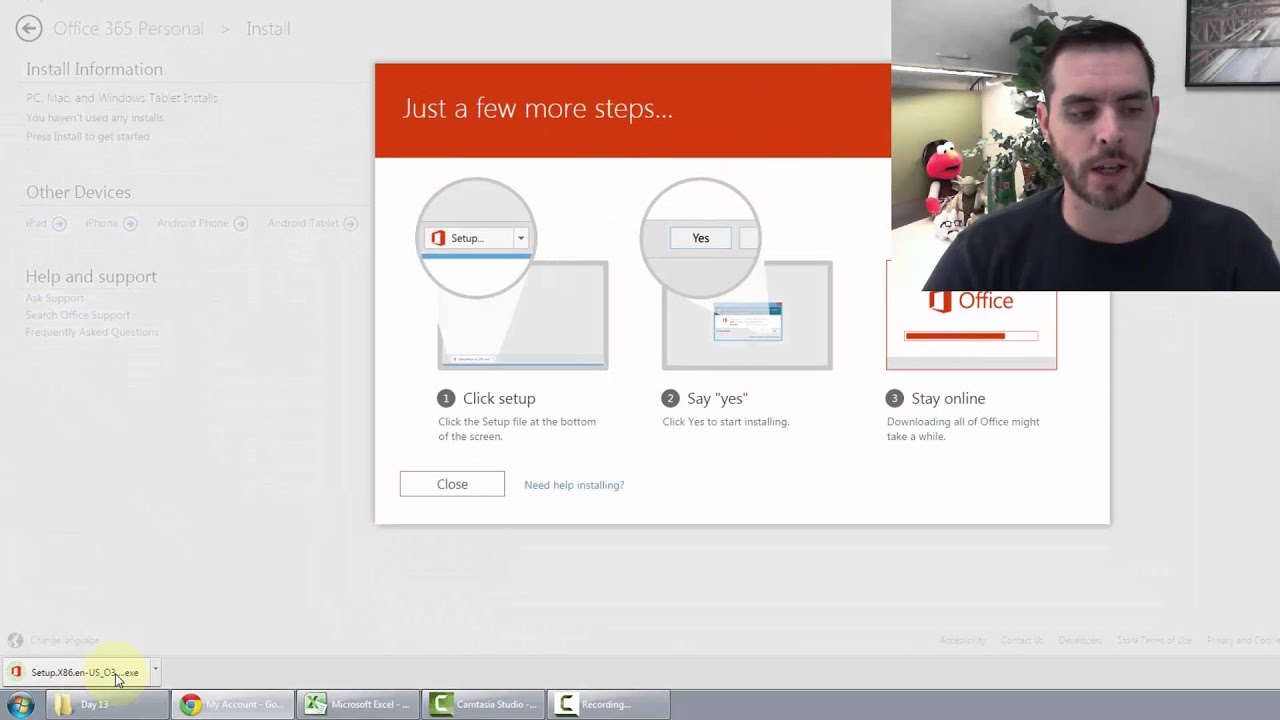Image resolution: width=1280 pixels, height=720 pixels.
Task: Click the "Click setup" step heading
Action: point(499,398)
